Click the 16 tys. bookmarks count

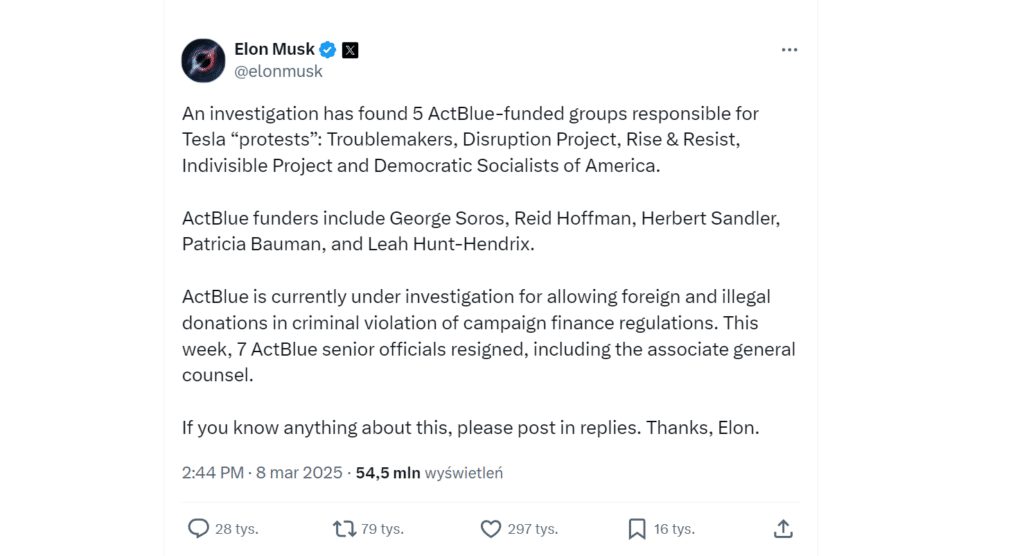[674, 529]
